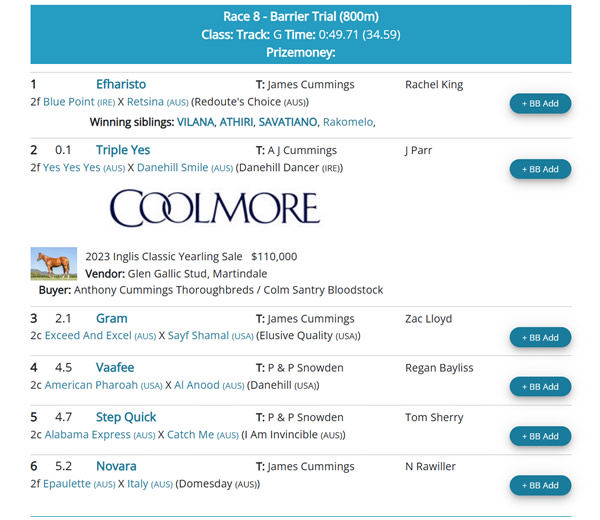Open sire Exceed And Excel link
Screen dimensions: 600x520
86,336
